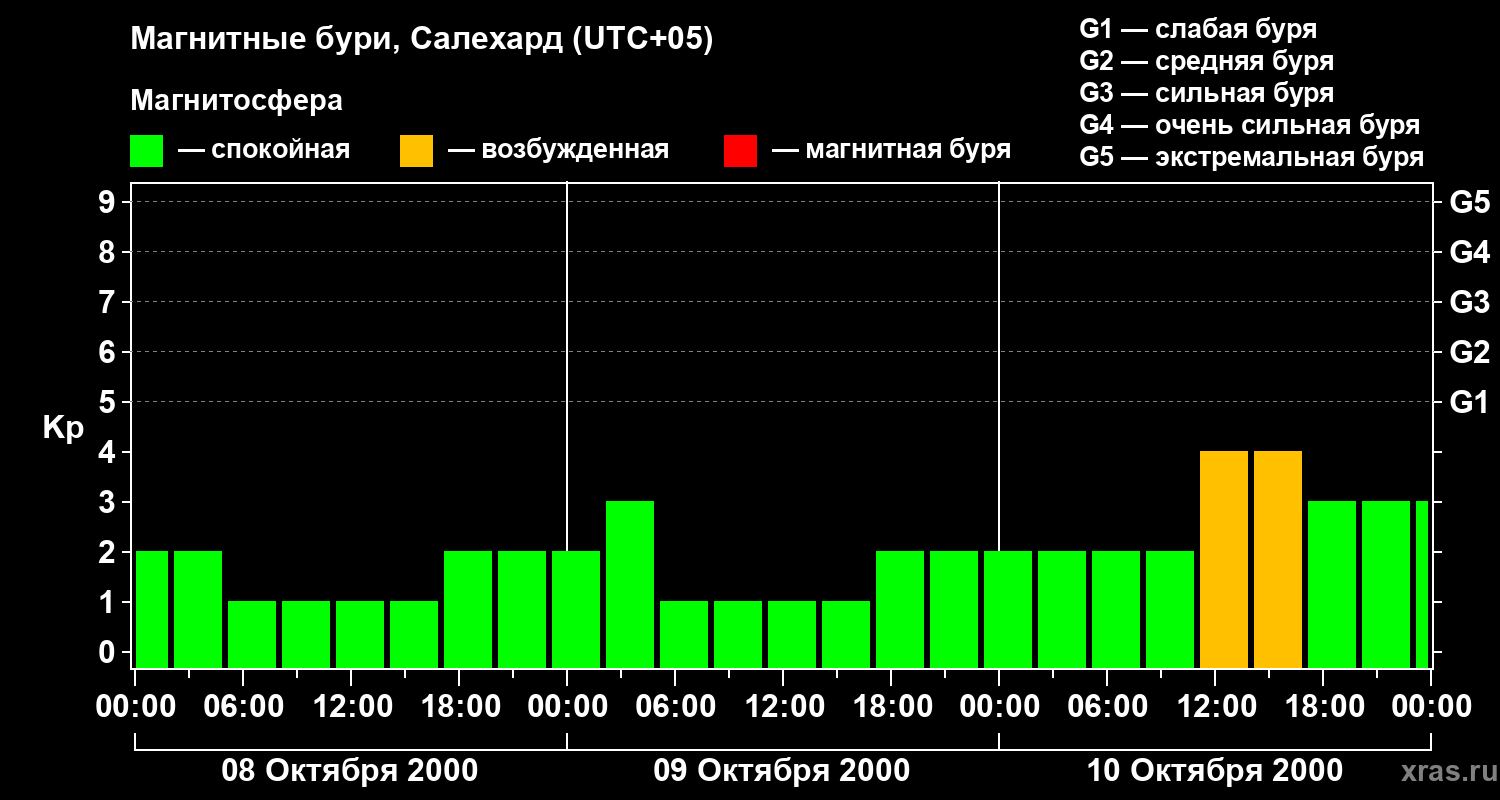This screenshot has height=800, width=1500.
Task: Click '12:00' tick label for 10 October
Action: [1215, 707]
